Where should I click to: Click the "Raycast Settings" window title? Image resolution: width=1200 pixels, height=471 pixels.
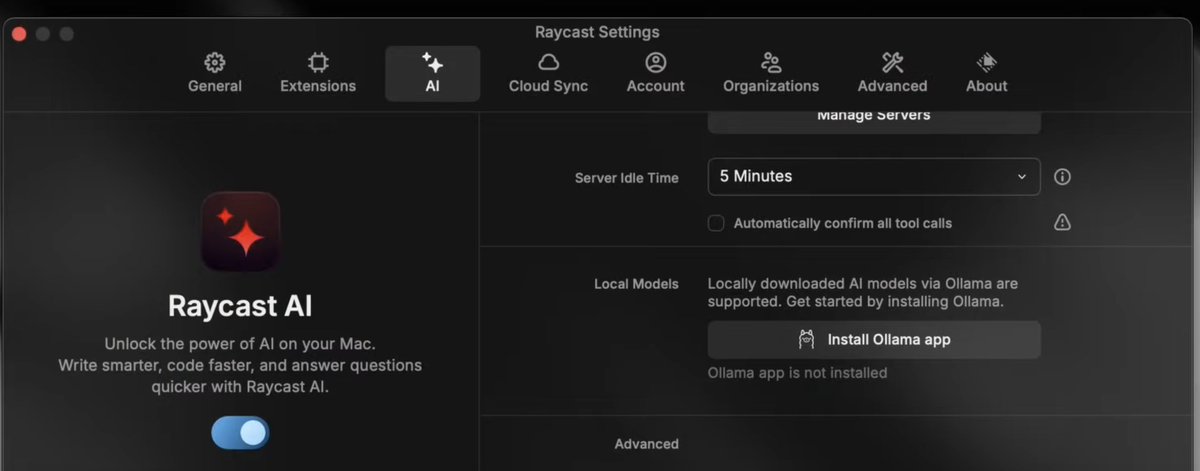click(597, 32)
